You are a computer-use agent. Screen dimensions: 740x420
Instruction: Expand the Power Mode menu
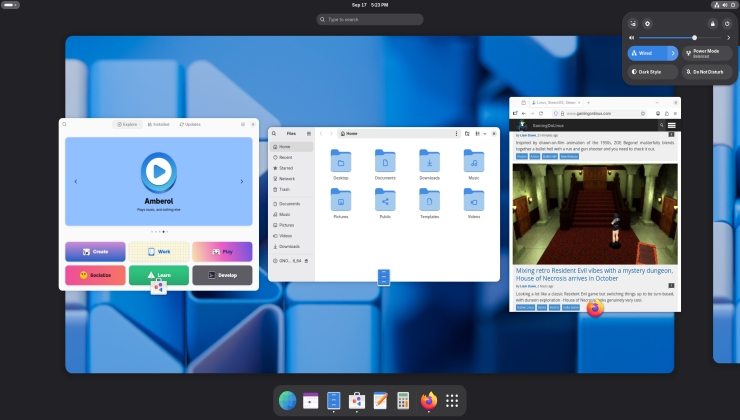[707, 53]
